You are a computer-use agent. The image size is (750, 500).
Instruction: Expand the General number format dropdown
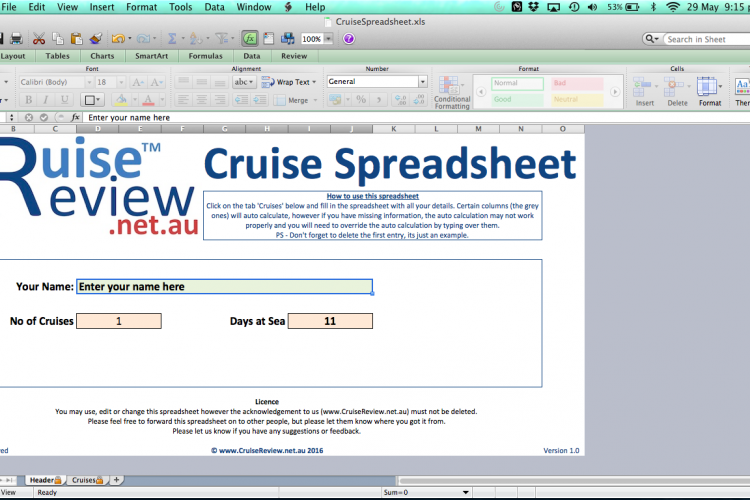(x=422, y=82)
